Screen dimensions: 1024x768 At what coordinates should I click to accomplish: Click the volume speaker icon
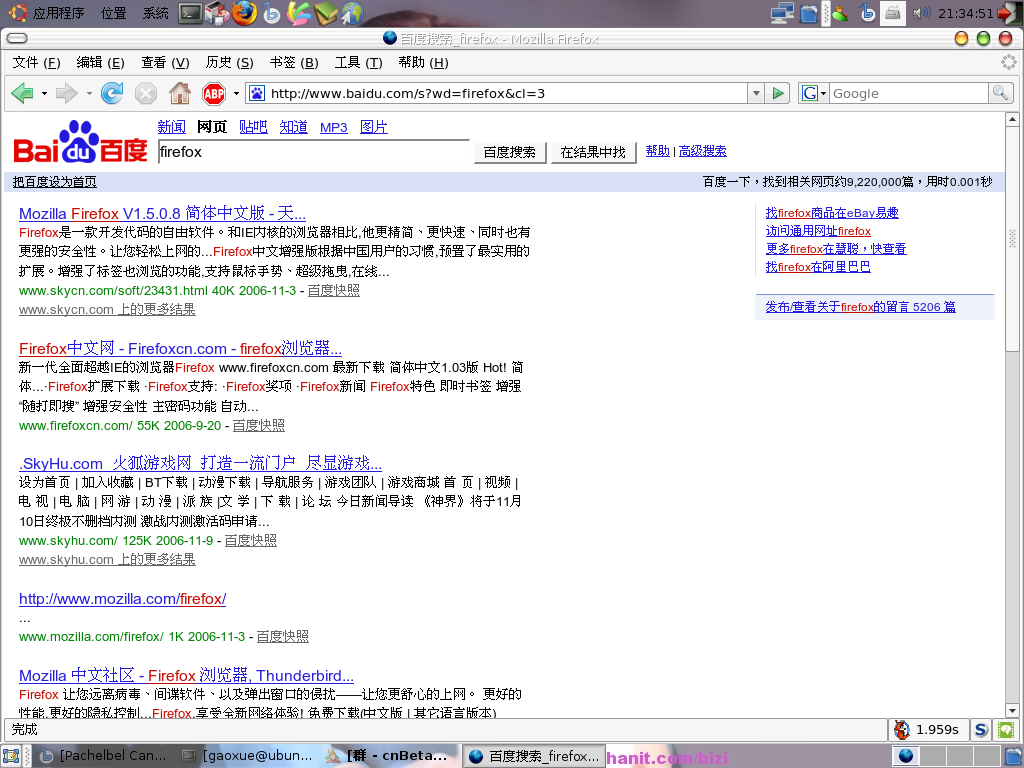(x=921, y=13)
